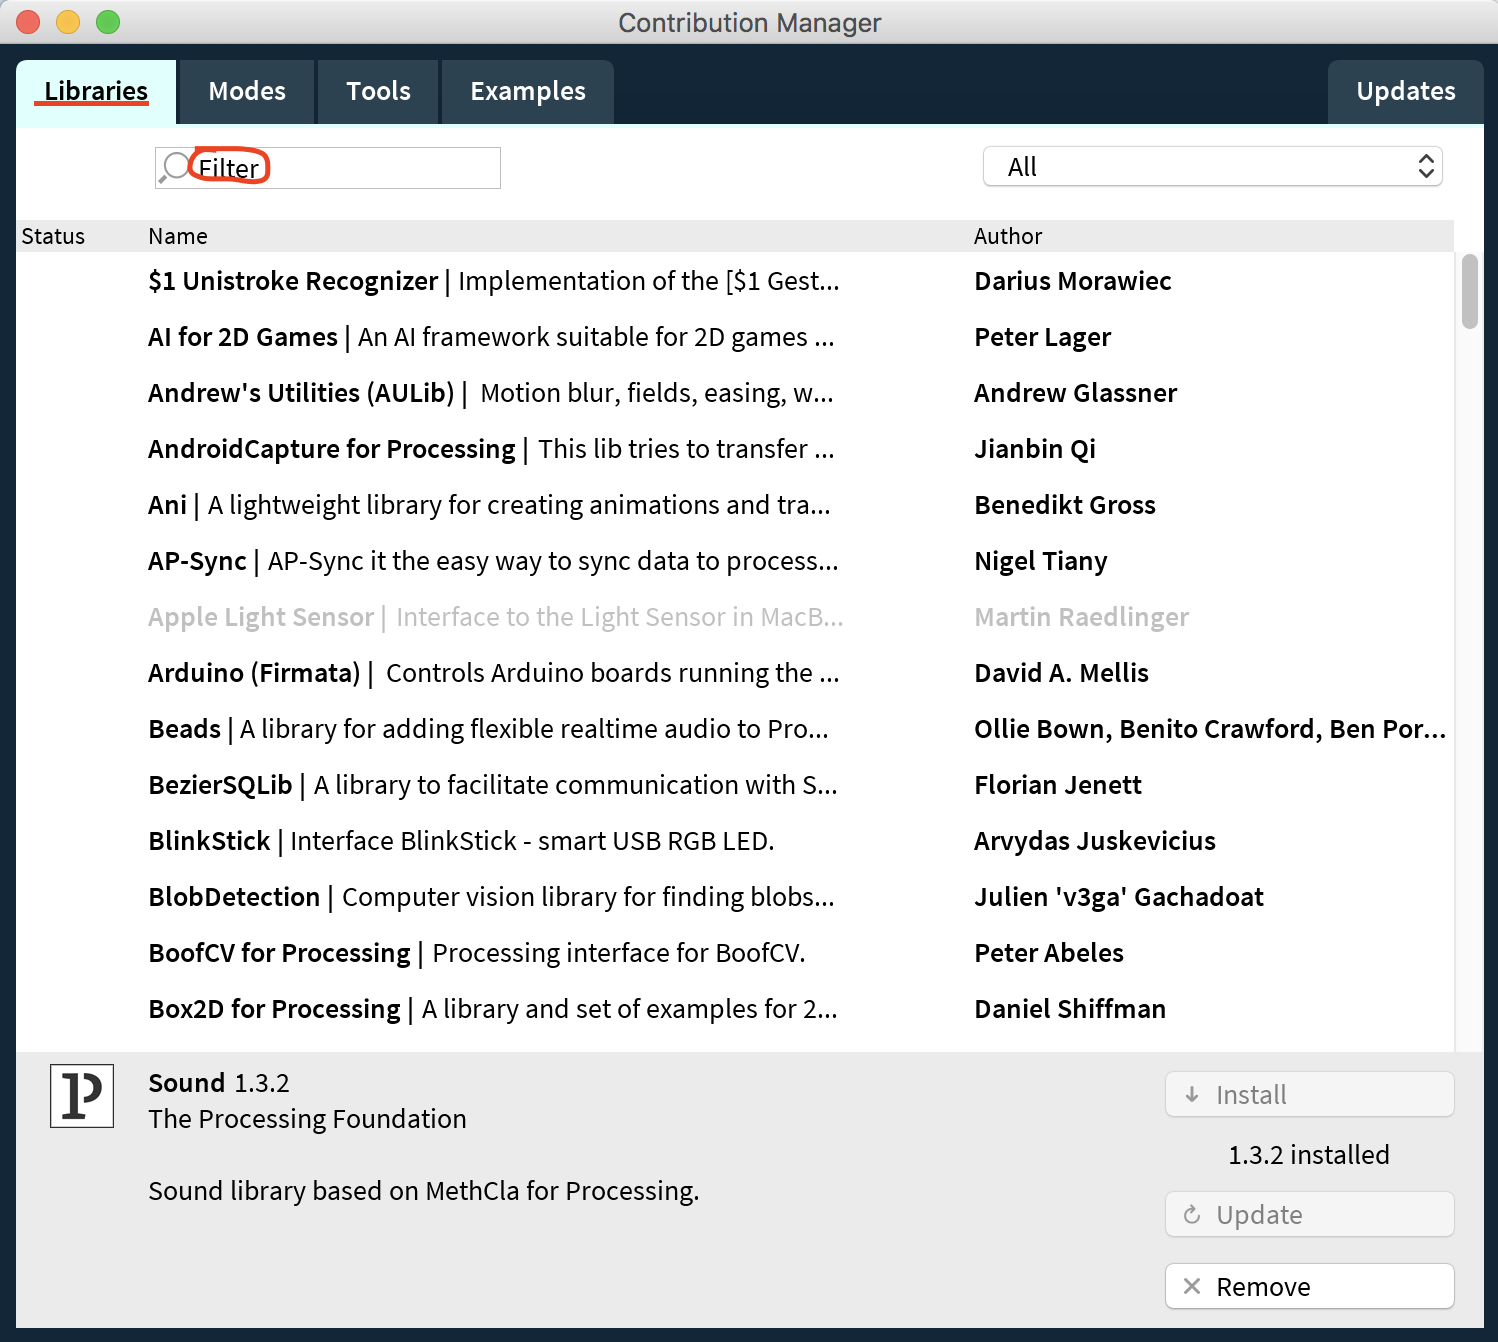Viewport: 1498px width, 1342px height.
Task: Select the $1 Unistroke Recognizer library
Action: (x=735, y=281)
